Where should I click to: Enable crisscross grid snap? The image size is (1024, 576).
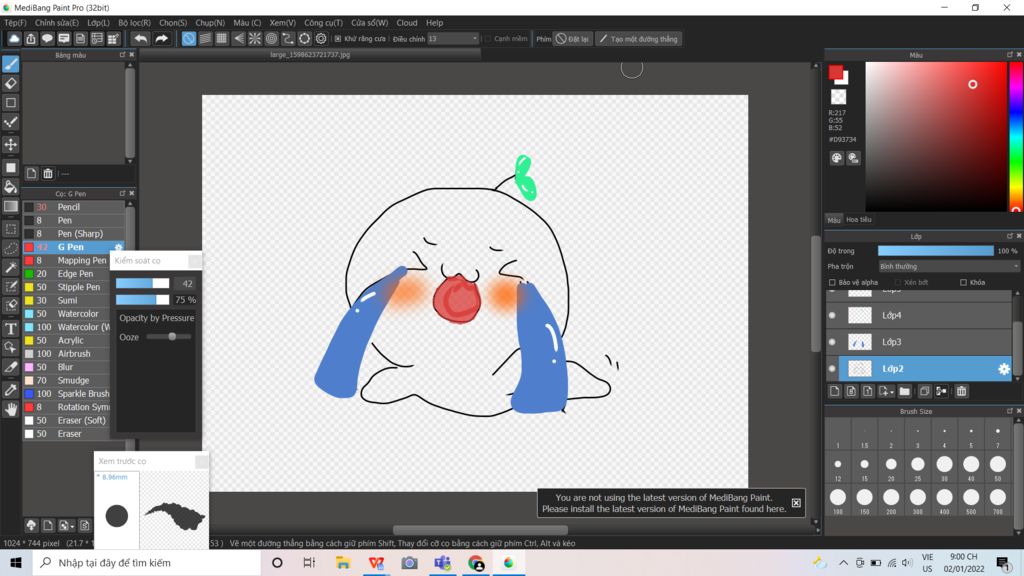tap(221, 39)
